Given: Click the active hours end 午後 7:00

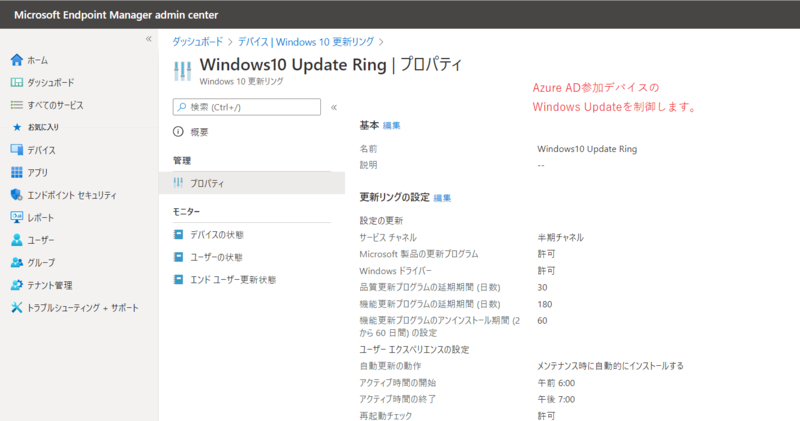Looking at the screenshot, I should click(556, 399).
